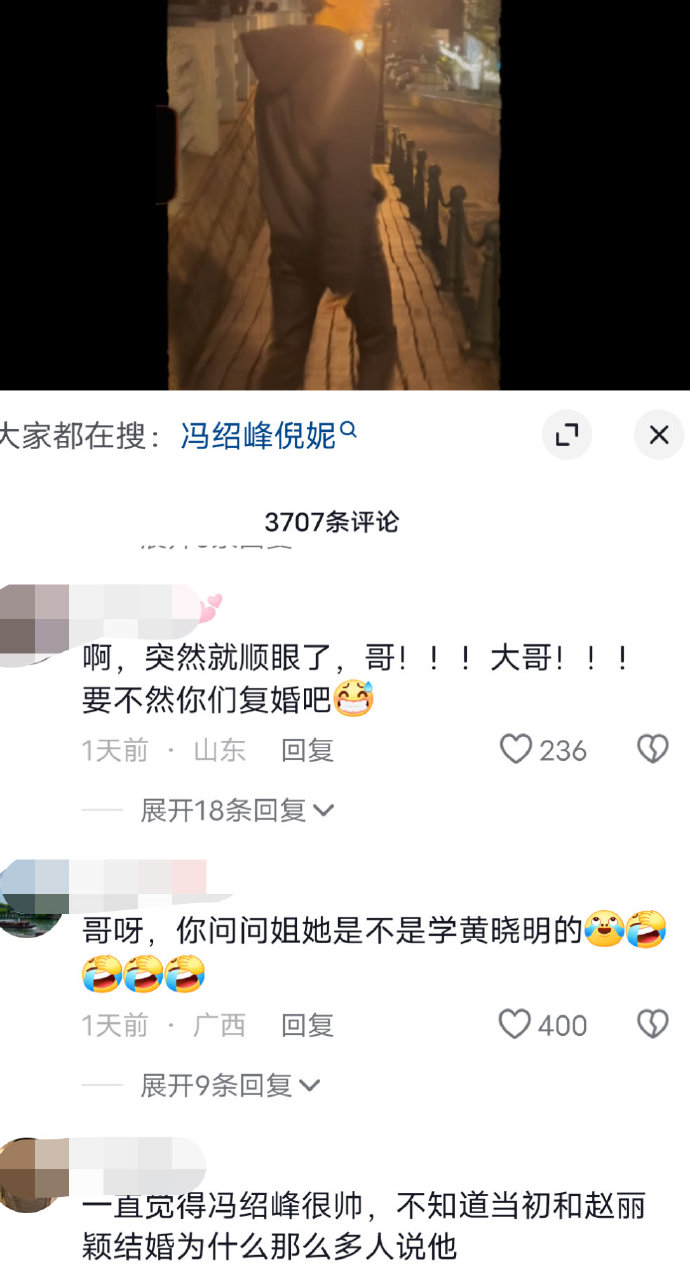Screen dimensions: 690x1271
Task: Close the comments panel
Action: pyautogui.click(x=659, y=435)
